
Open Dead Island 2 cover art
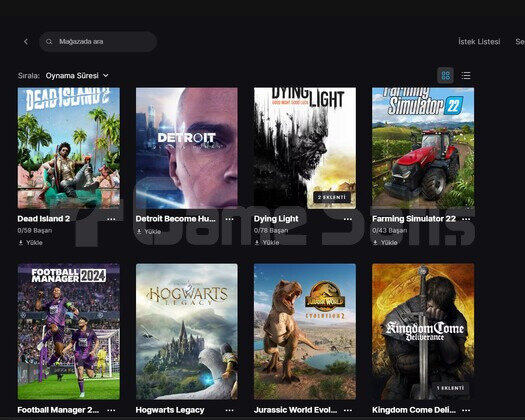pos(69,148)
